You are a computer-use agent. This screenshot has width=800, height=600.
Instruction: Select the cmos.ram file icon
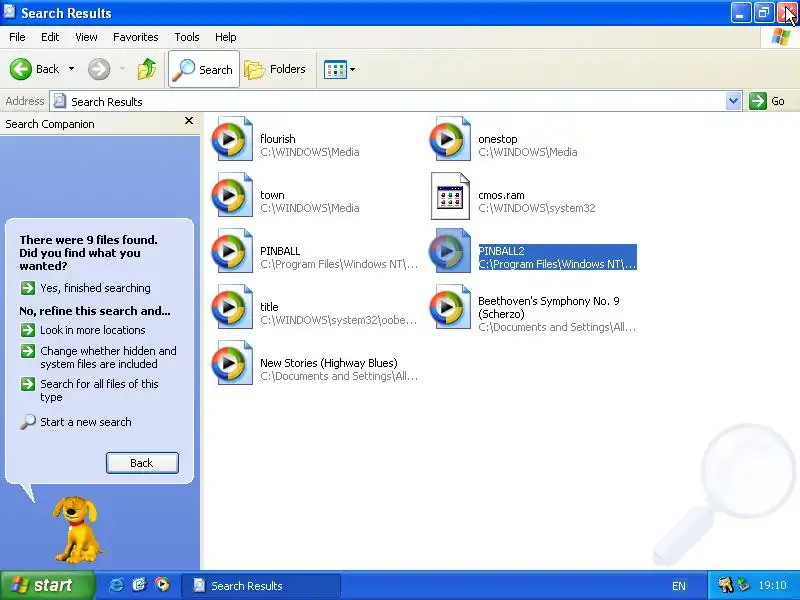pyautogui.click(x=449, y=196)
